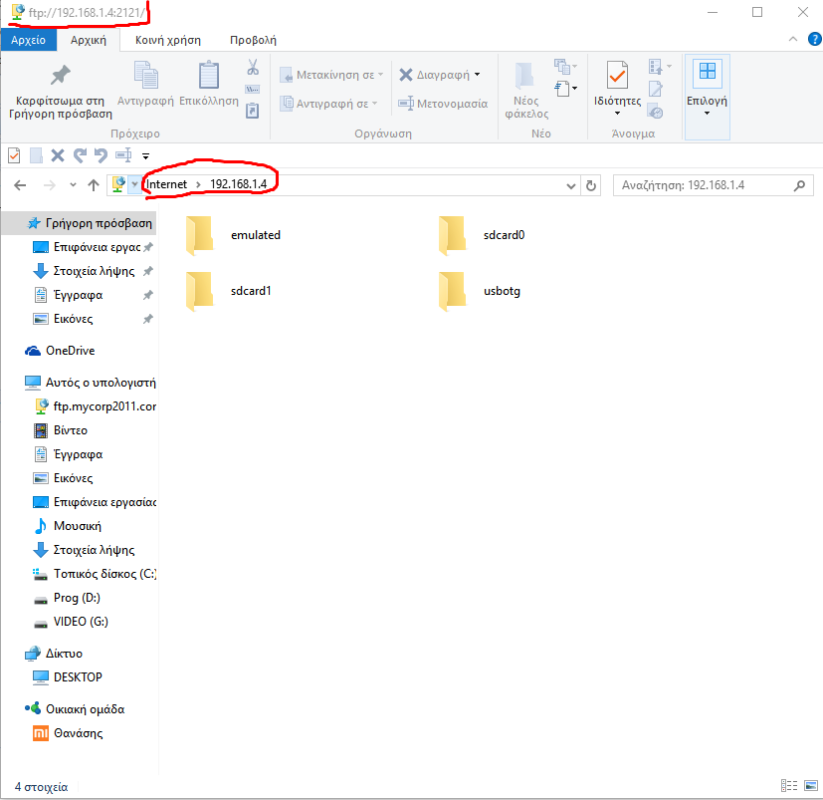Open the Customize Quick Access Toolbar dropdown
Viewport: 823px width, 800px height.
[146, 155]
